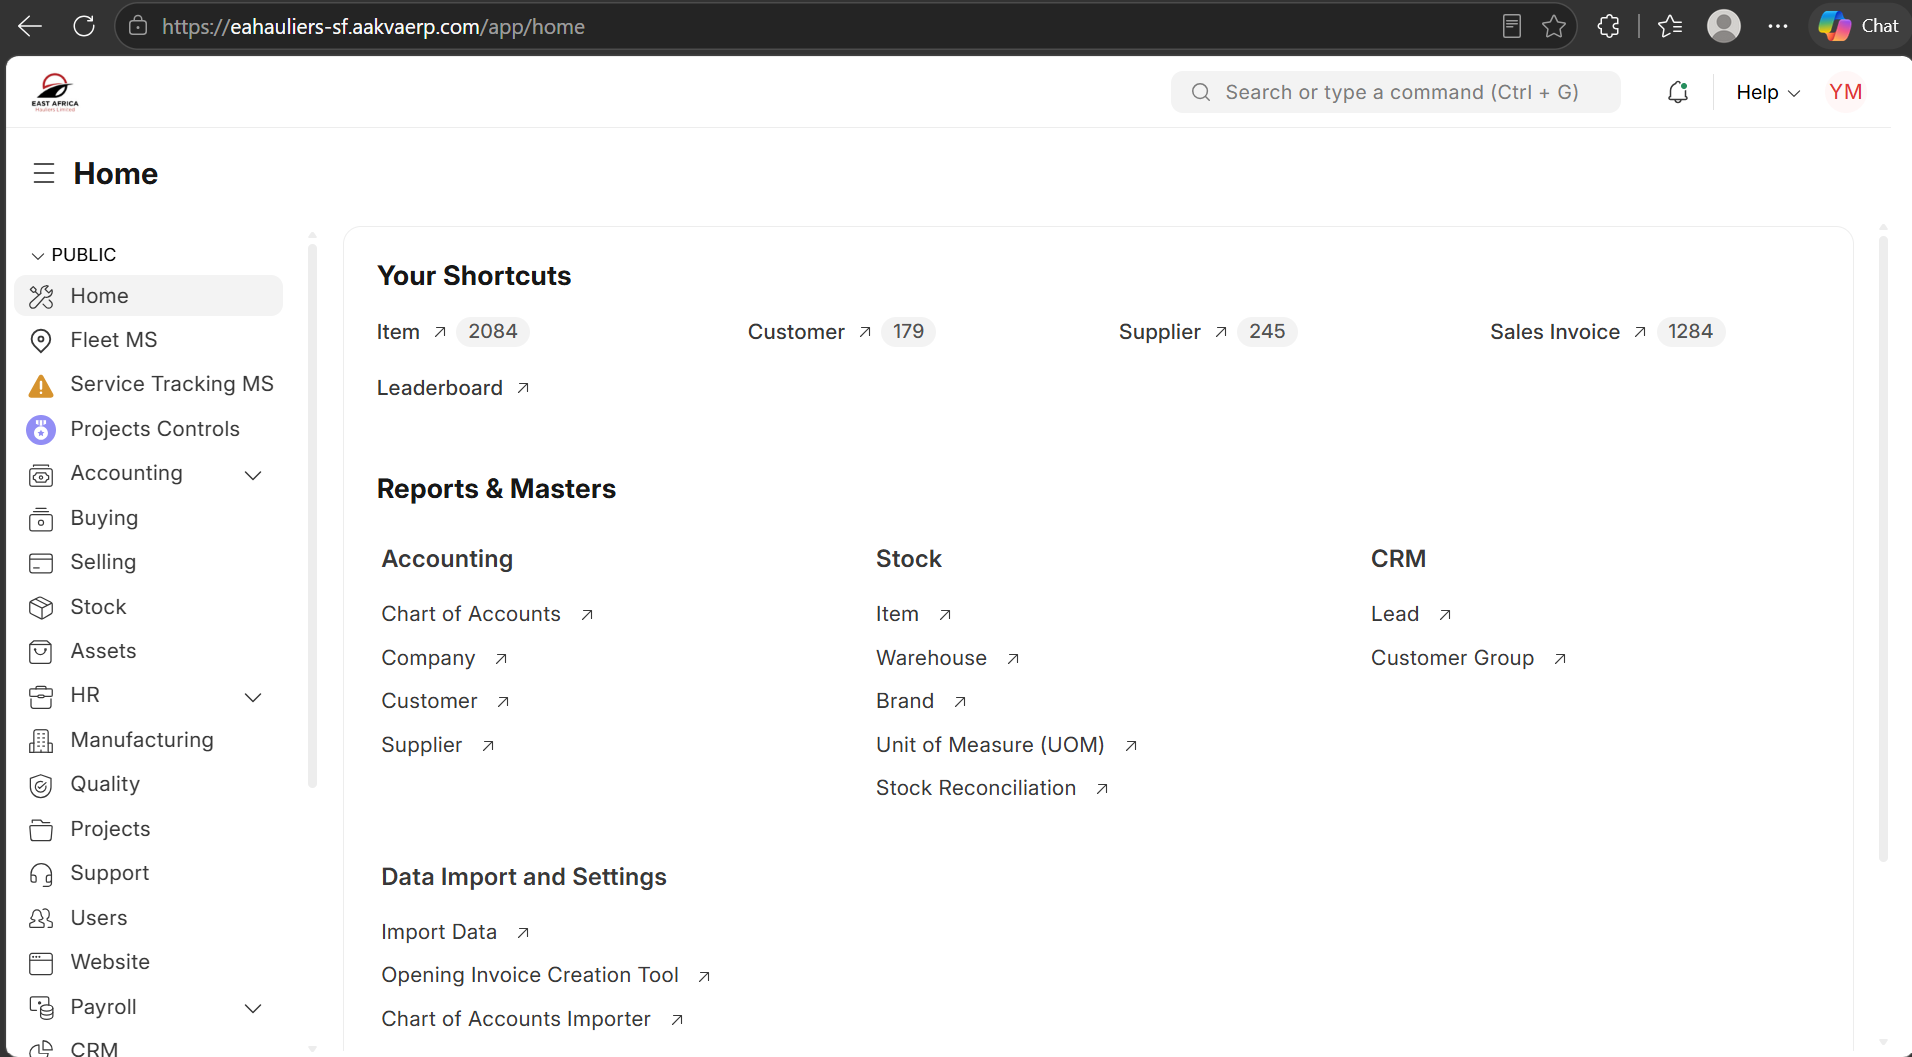Open the Leaderboard shortcut
Screen dimensions: 1912x1057
click(x=453, y=388)
